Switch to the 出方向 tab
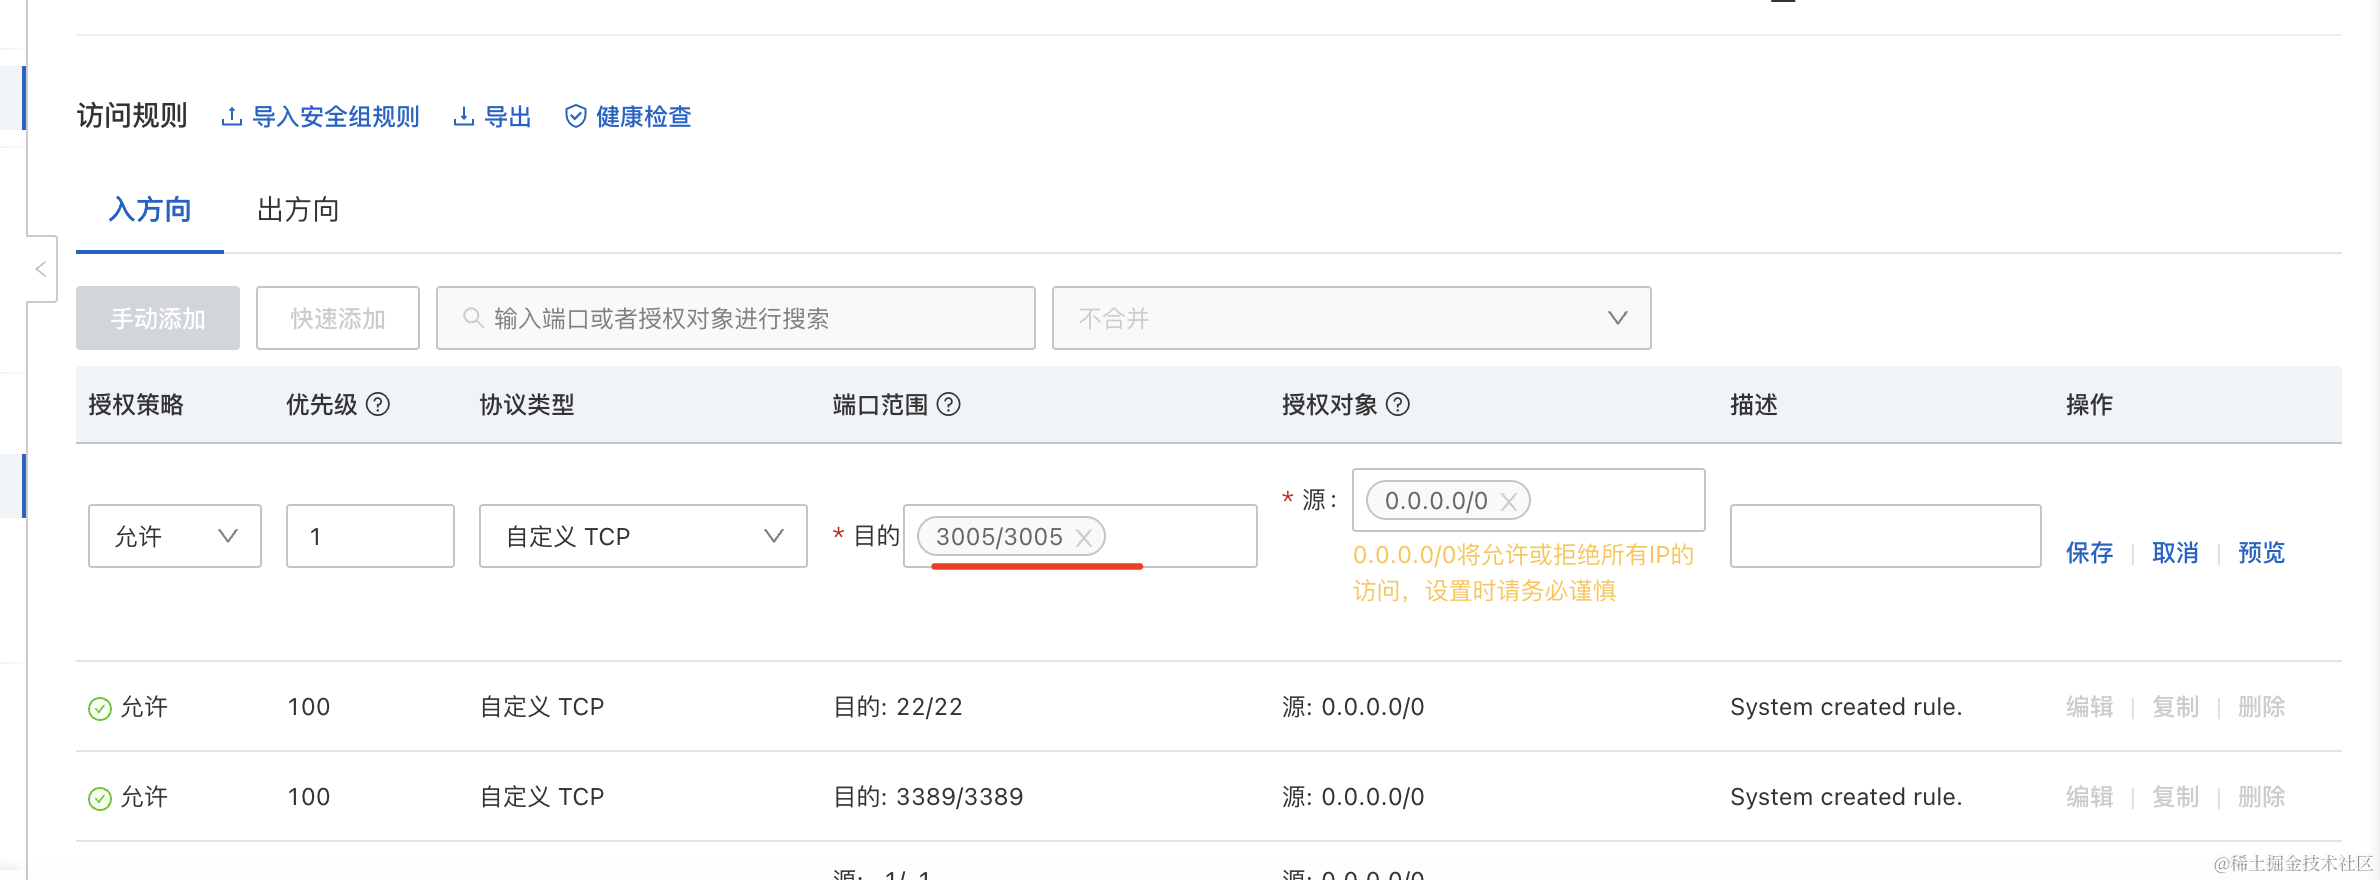This screenshot has height=880, width=2380. (298, 210)
